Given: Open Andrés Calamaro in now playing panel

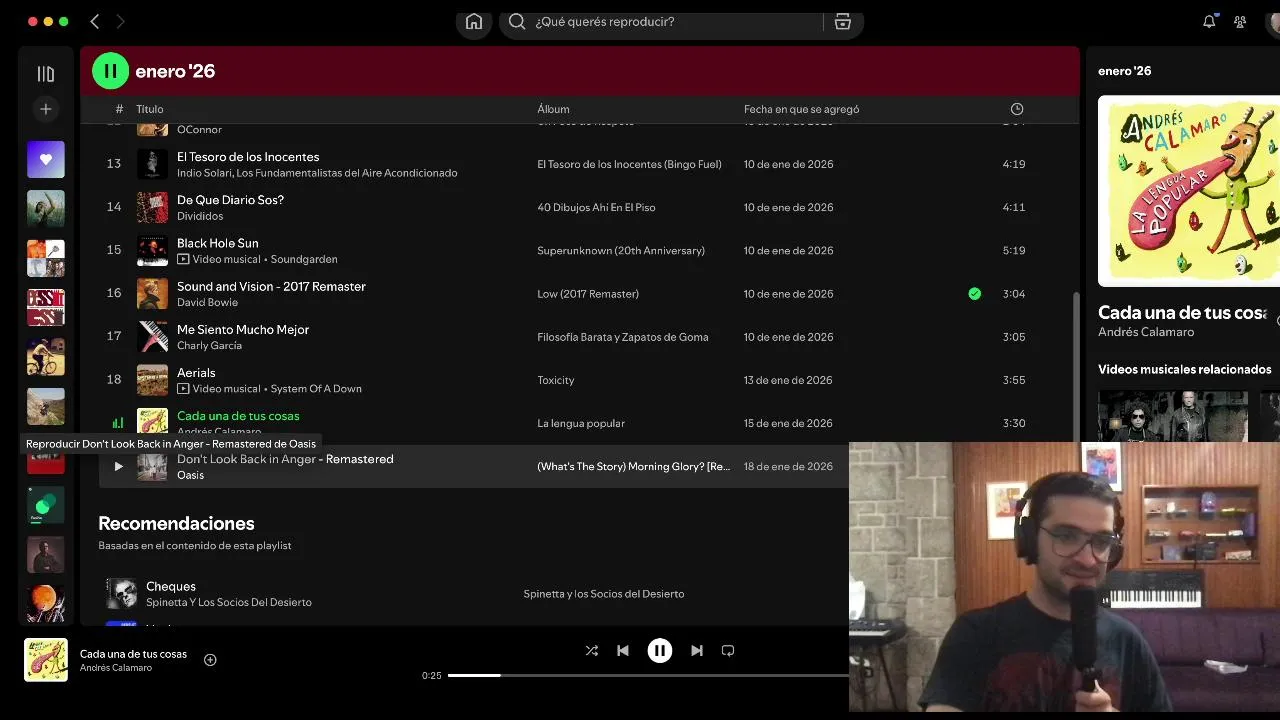Looking at the screenshot, I should pos(1146,332).
